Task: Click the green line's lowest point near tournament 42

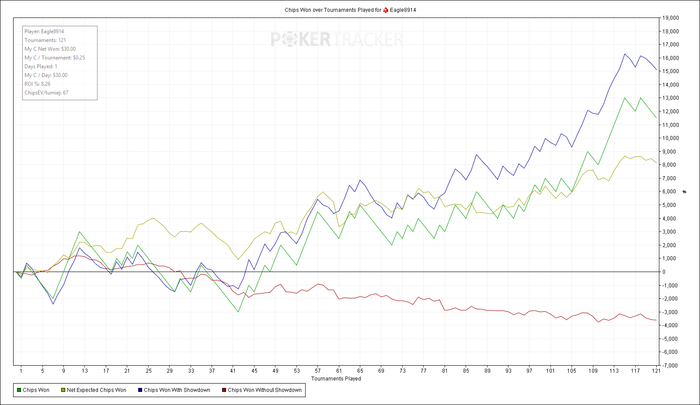Action: pyautogui.click(x=238, y=312)
